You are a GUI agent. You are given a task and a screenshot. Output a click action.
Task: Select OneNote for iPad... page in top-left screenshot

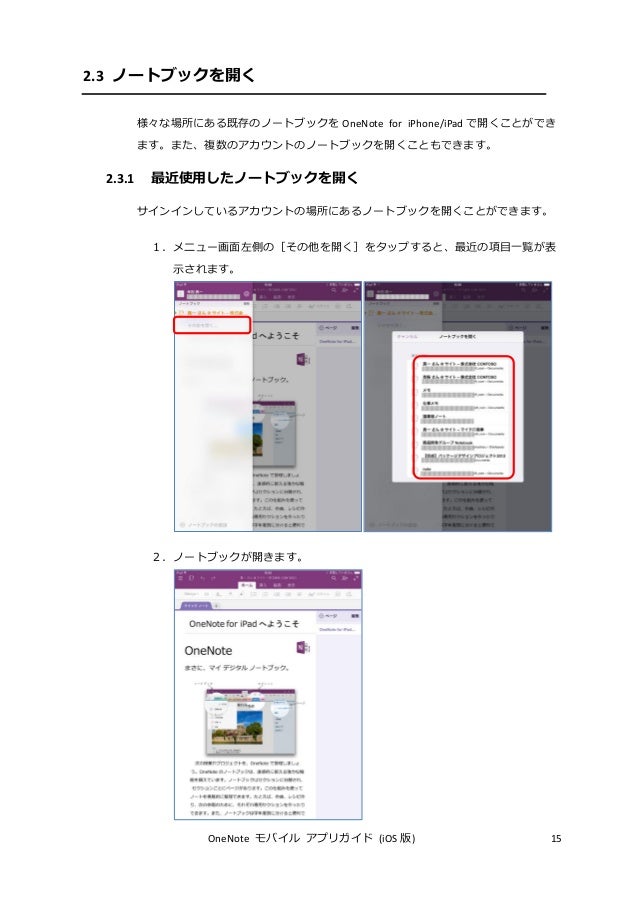[x=337, y=342]
